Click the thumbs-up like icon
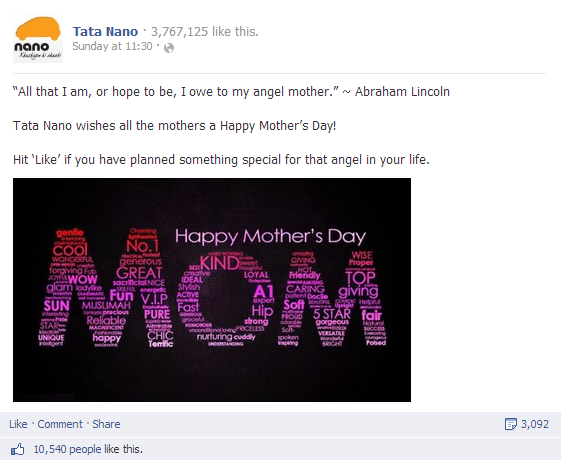Image resolution: width=562 pixels, height=461 pixels. point(17,449)
